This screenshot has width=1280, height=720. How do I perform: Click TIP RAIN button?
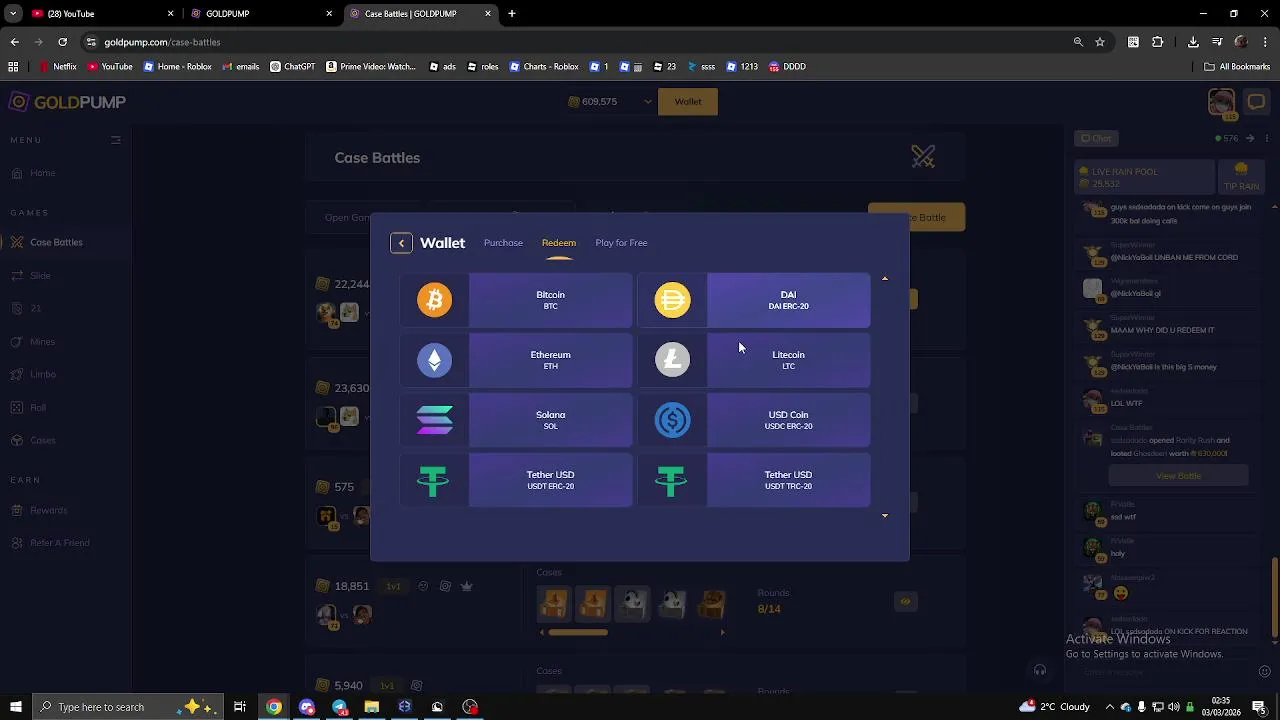1241,177
